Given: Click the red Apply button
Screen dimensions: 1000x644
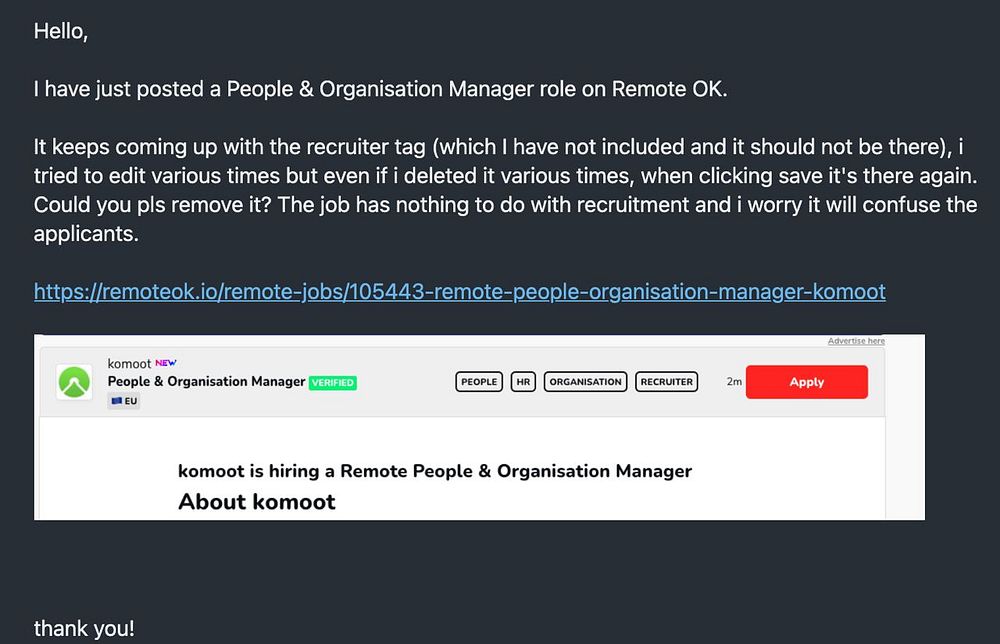Looking at the screenshot, I should click(x=806, y=382).
